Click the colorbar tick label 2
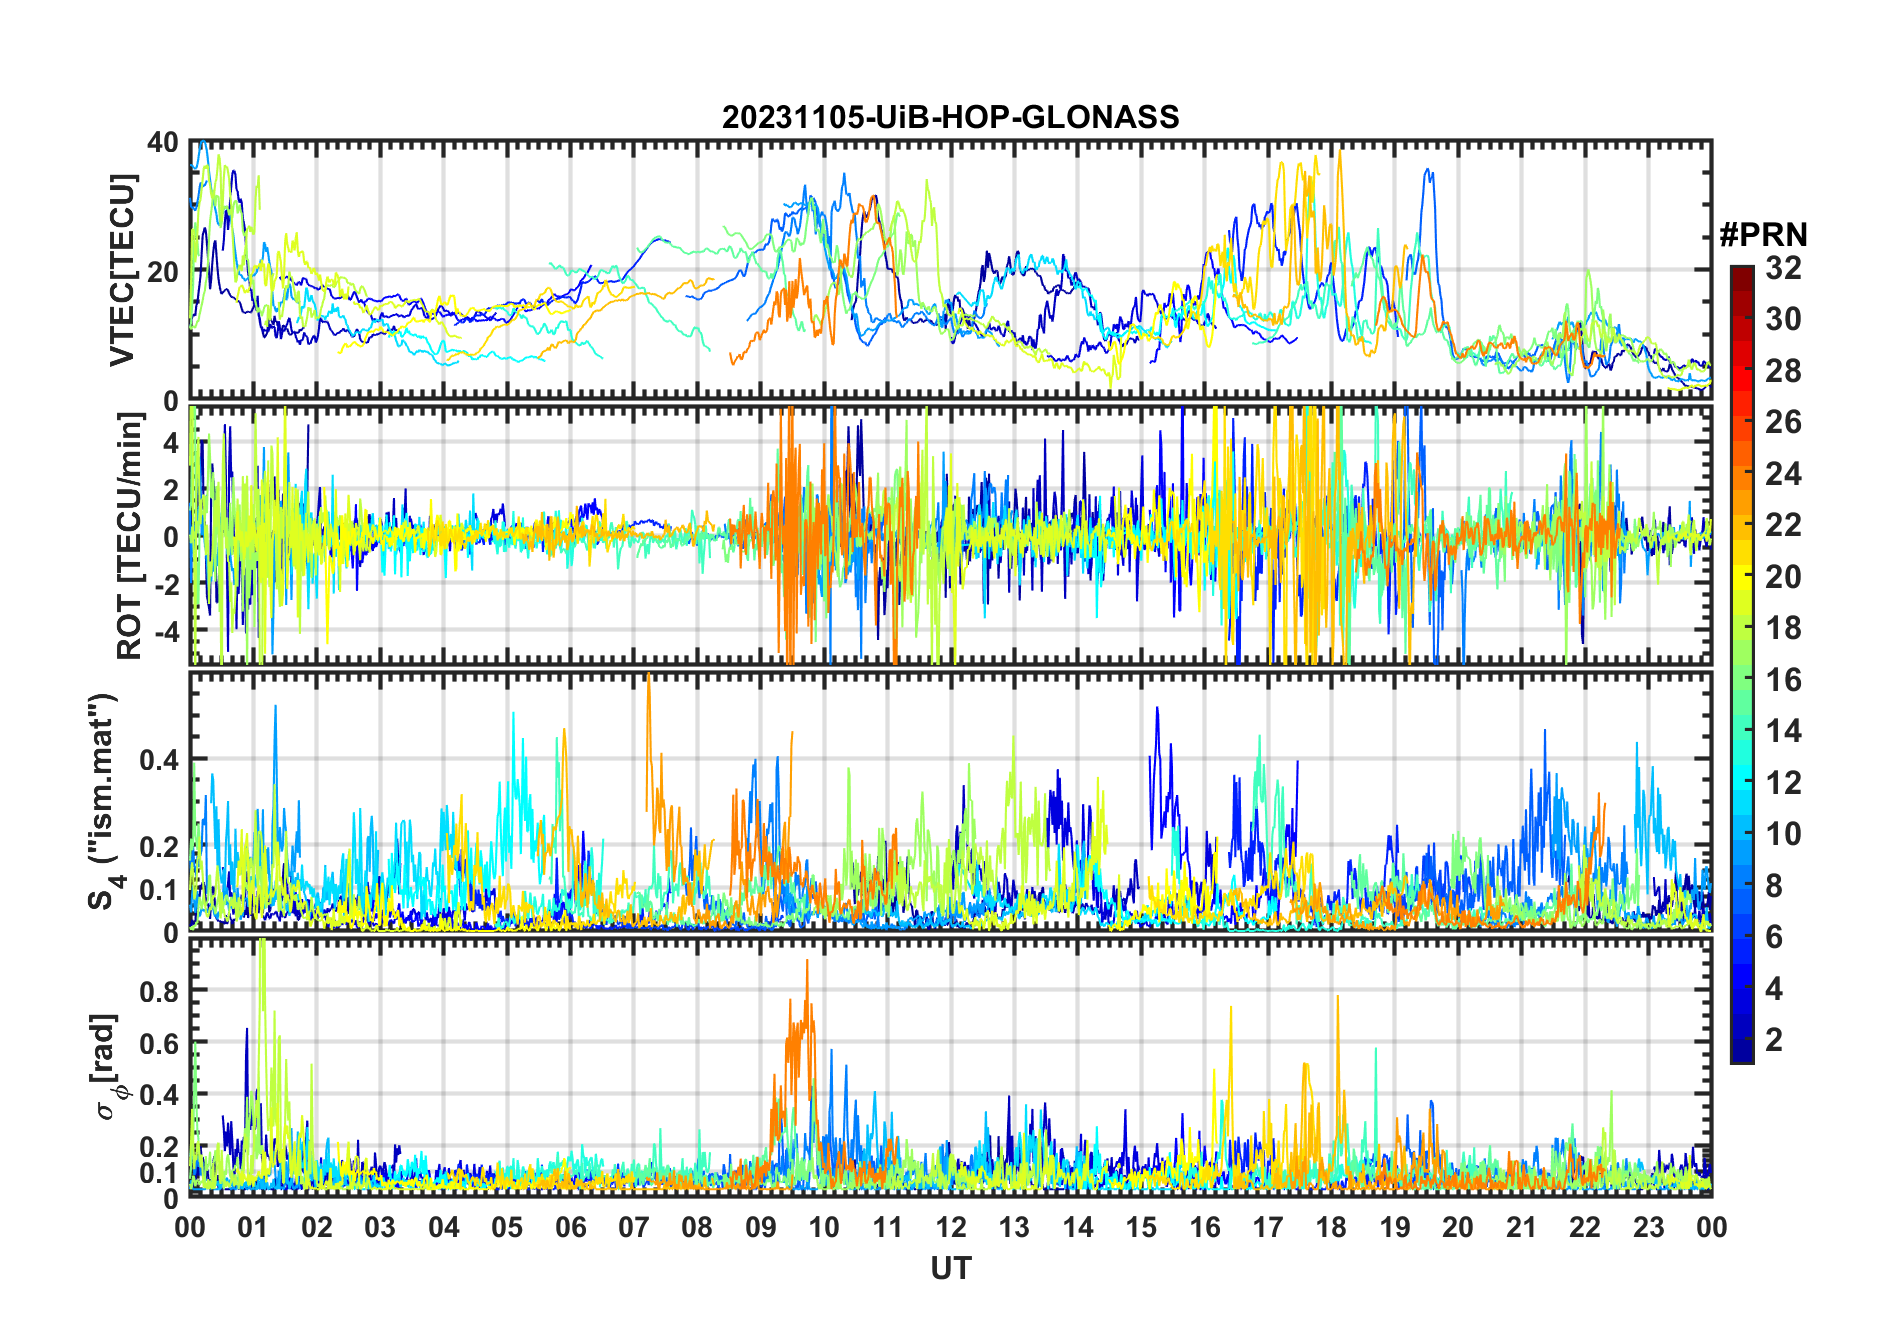 [1774, 1040]
